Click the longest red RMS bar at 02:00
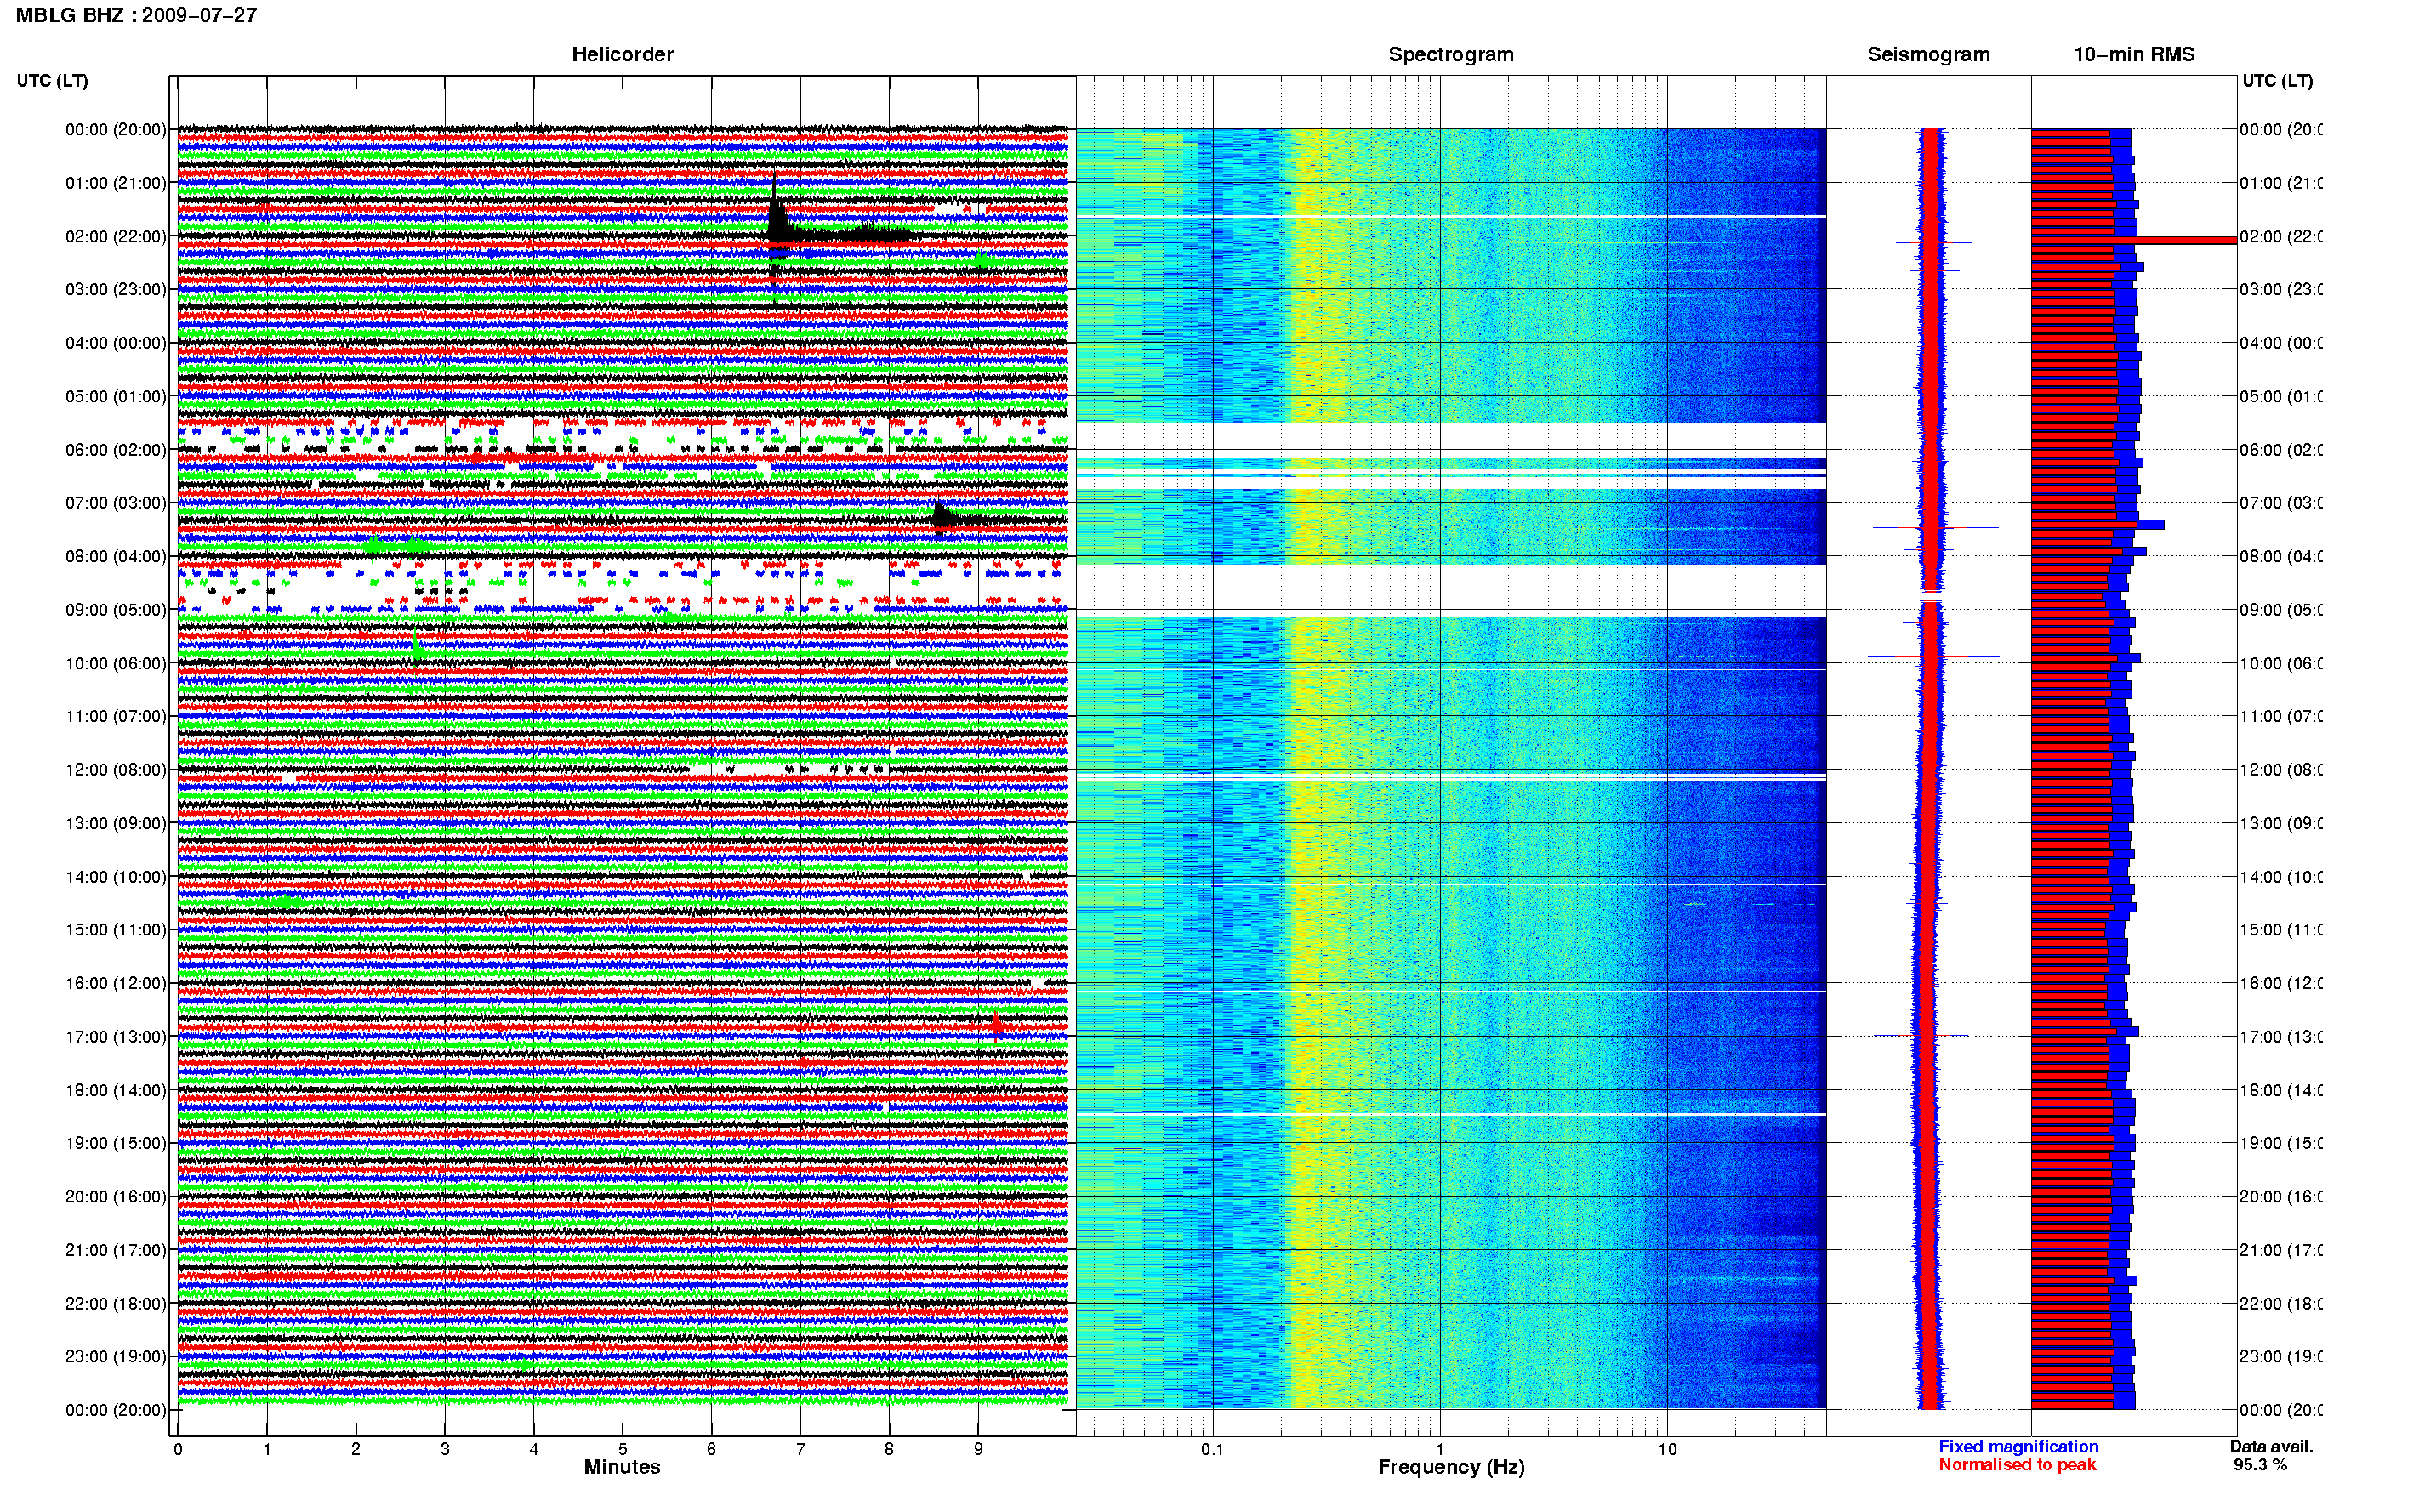 click(2133, 240)
